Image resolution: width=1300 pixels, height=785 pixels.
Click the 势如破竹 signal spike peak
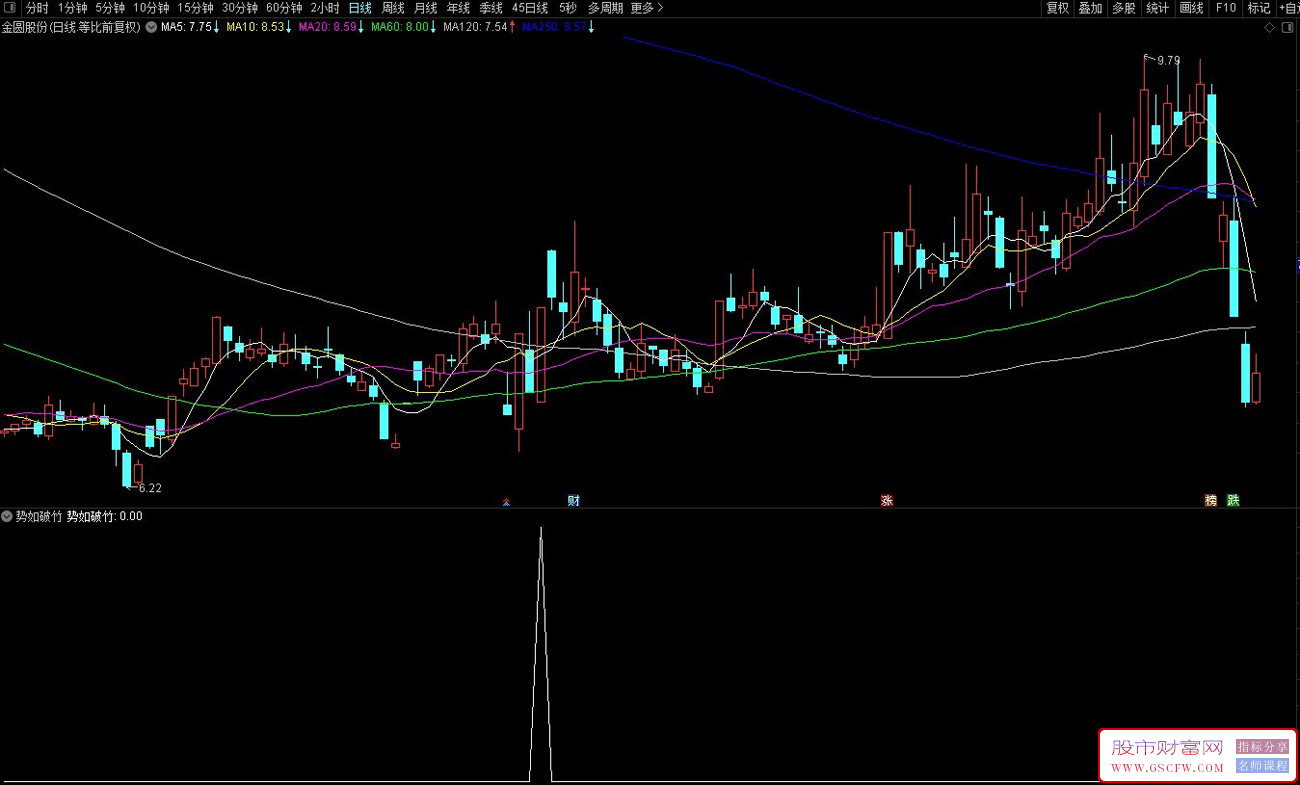pyautogui.click(x=541, y=529)
